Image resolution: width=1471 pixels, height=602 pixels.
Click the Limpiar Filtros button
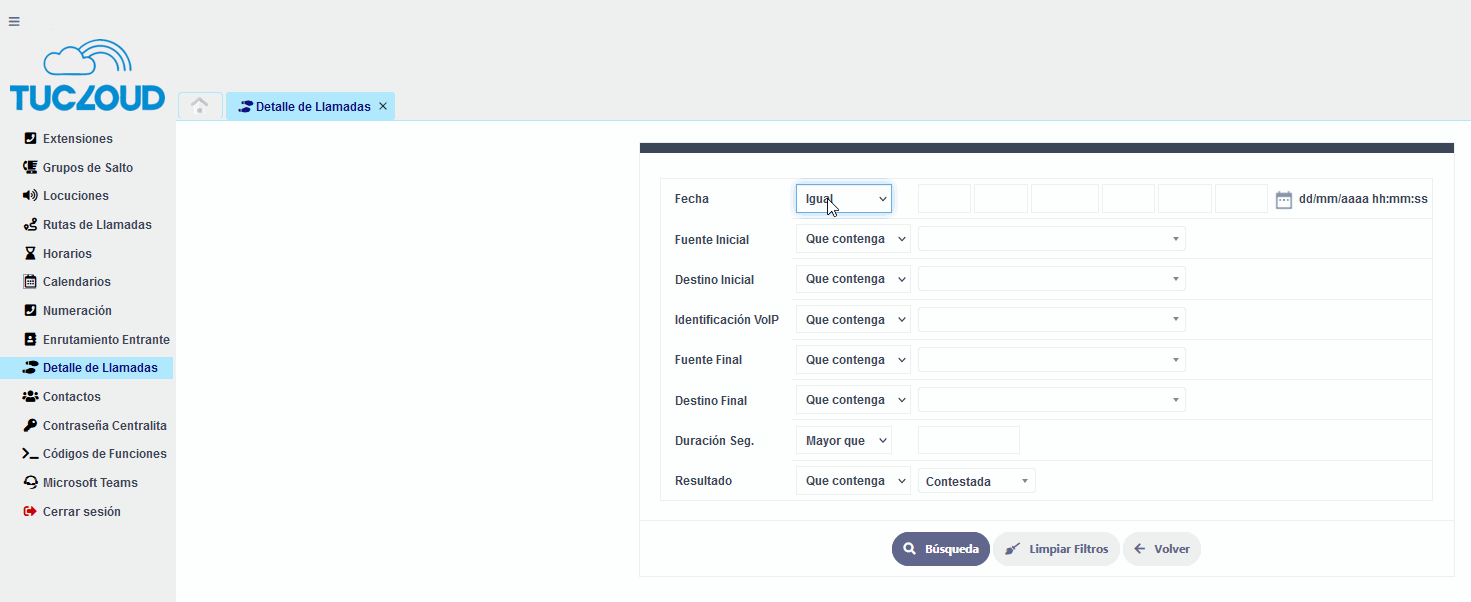click(x=1056, y=549)
